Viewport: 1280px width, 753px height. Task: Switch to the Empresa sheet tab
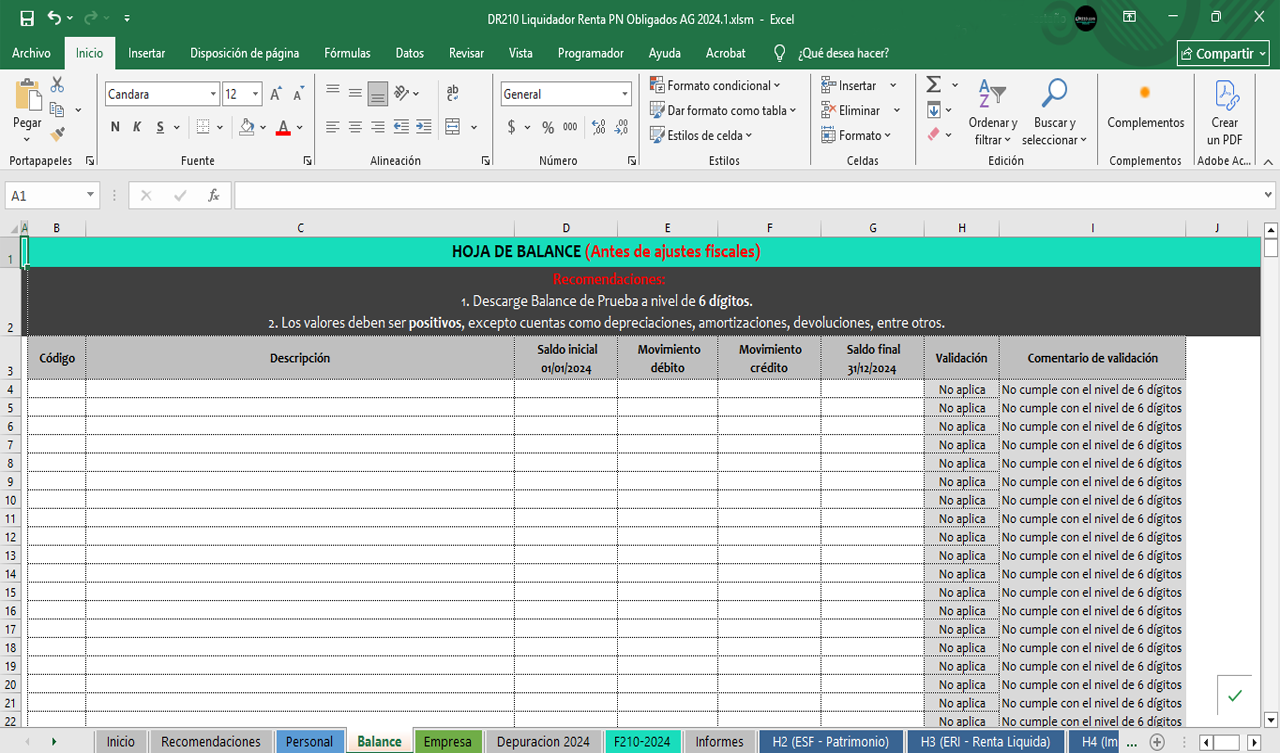tap(447, 741)
